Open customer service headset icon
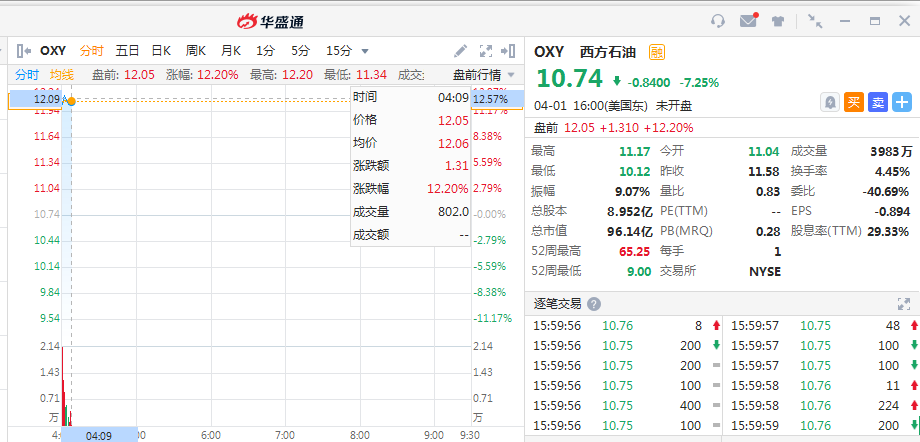The width and height of the screenshot is (920, 442). 718,20
